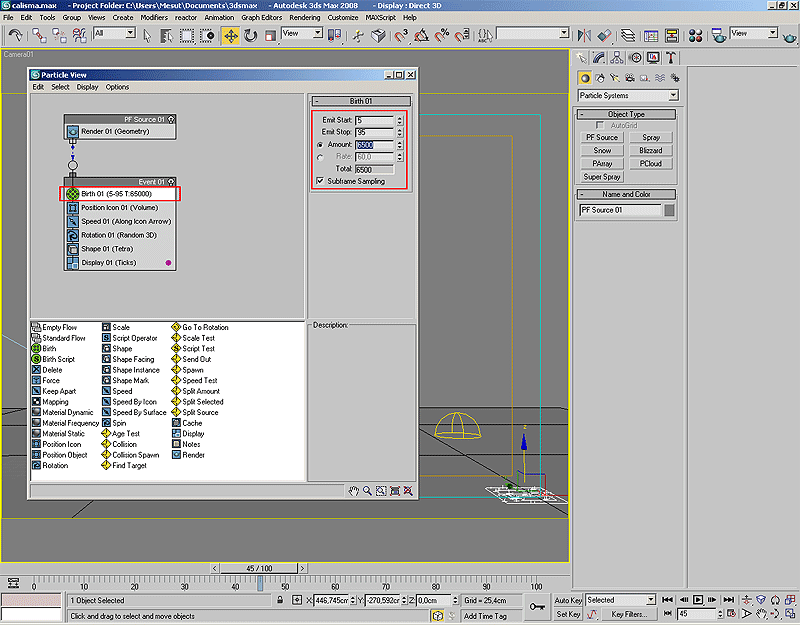
Task: Select the Move tool in main toolbar
Action: pyautogui.click(x=231, y=35)
